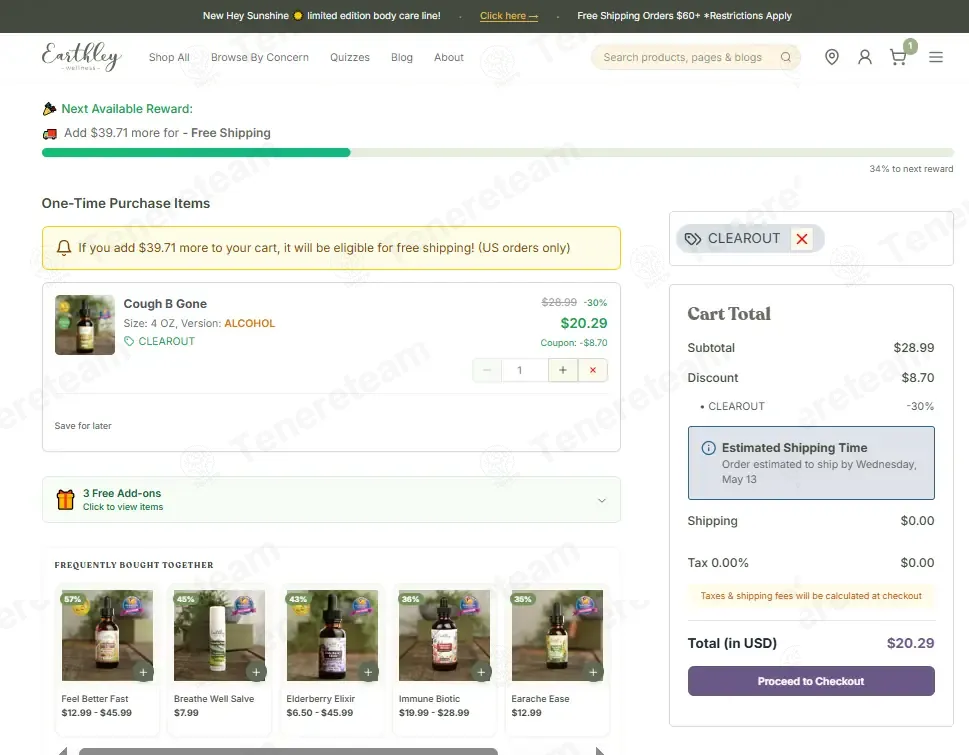Image resolution: width=969 pixels, height=755 pixels.
Task: Click the carousel horizontal scrollbar
Action: 288,751
